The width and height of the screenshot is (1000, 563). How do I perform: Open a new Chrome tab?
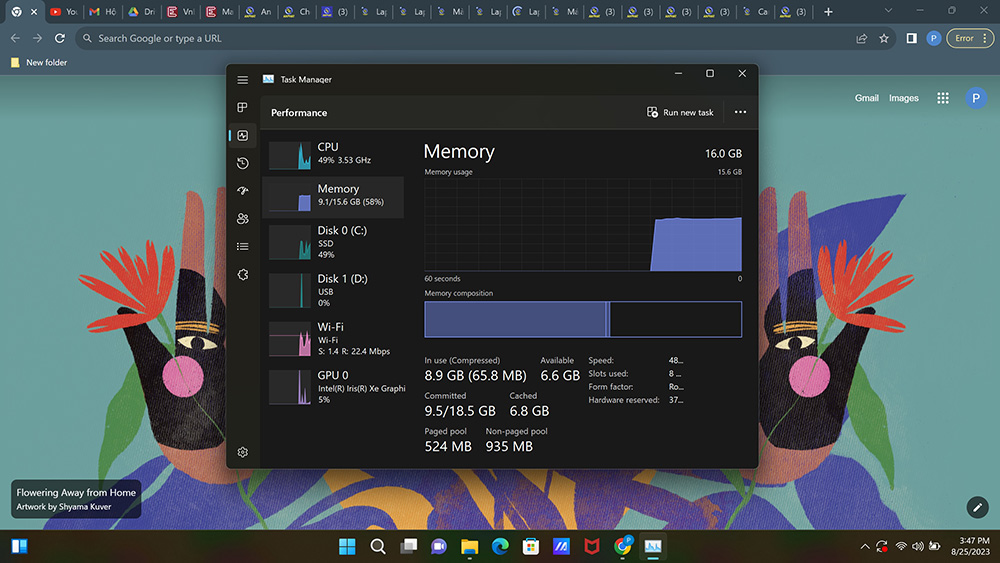tap(828, 11)
